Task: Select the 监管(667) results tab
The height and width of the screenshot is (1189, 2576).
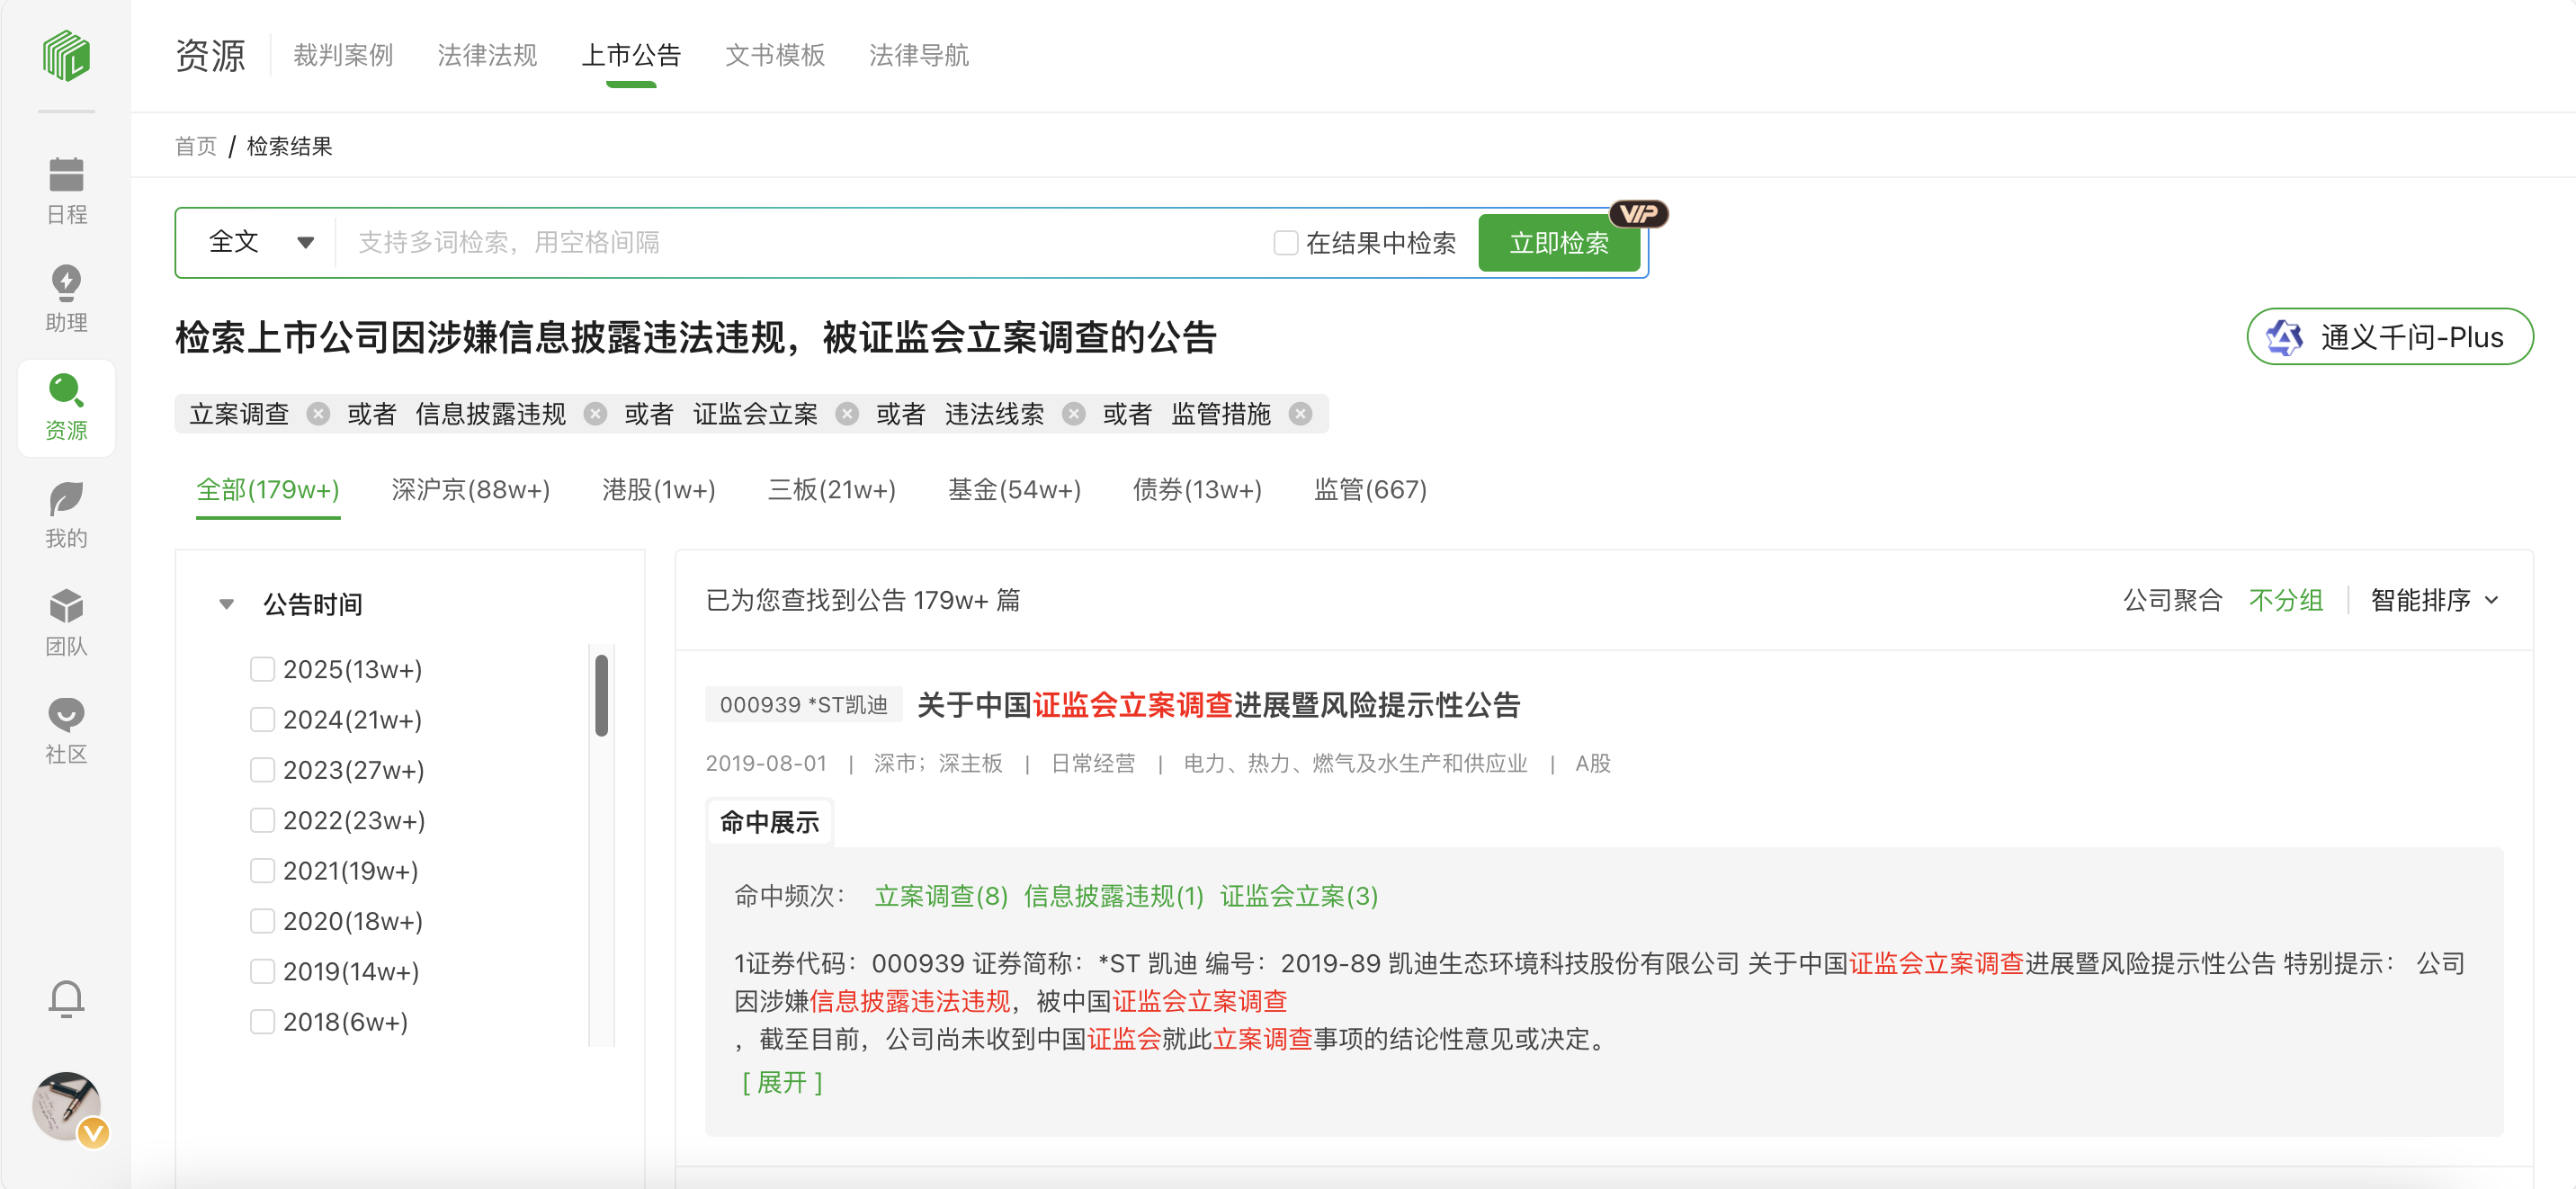Action: click(x=1371, y=490)
